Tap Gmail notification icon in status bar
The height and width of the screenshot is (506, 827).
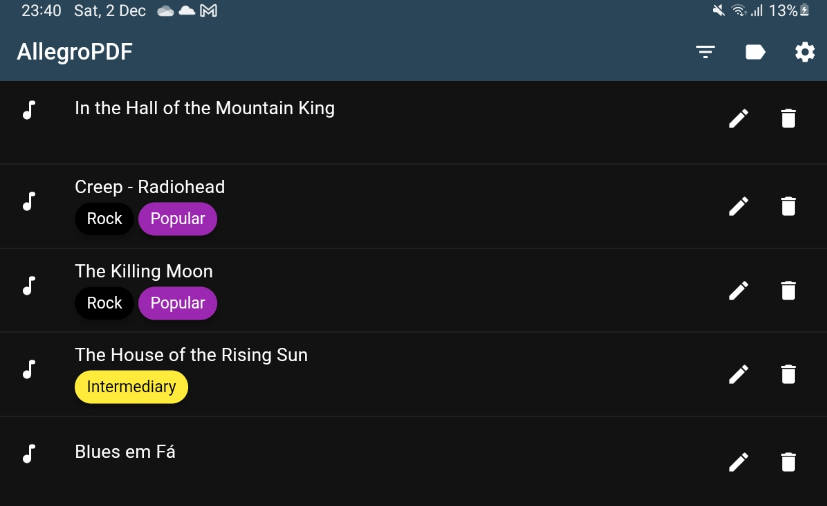tap(208, 11)
